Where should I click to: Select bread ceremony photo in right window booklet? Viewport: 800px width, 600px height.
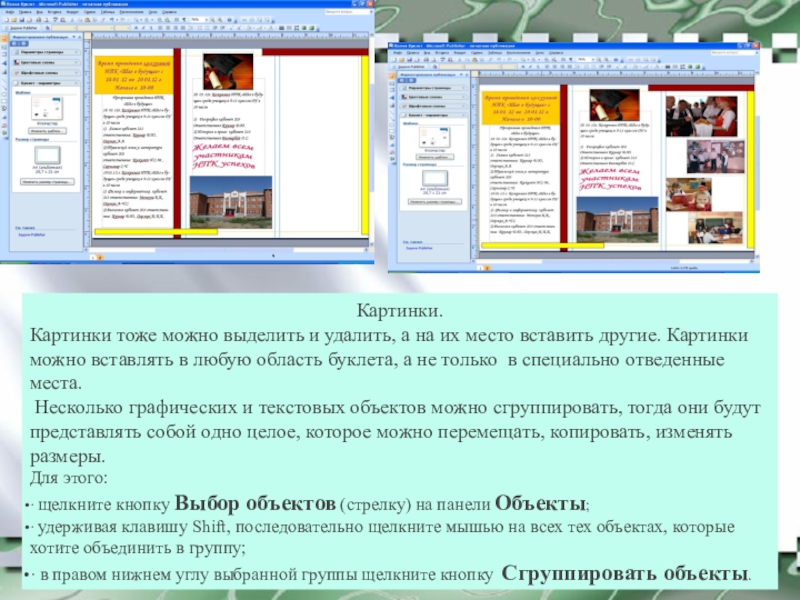coord(702,116)
